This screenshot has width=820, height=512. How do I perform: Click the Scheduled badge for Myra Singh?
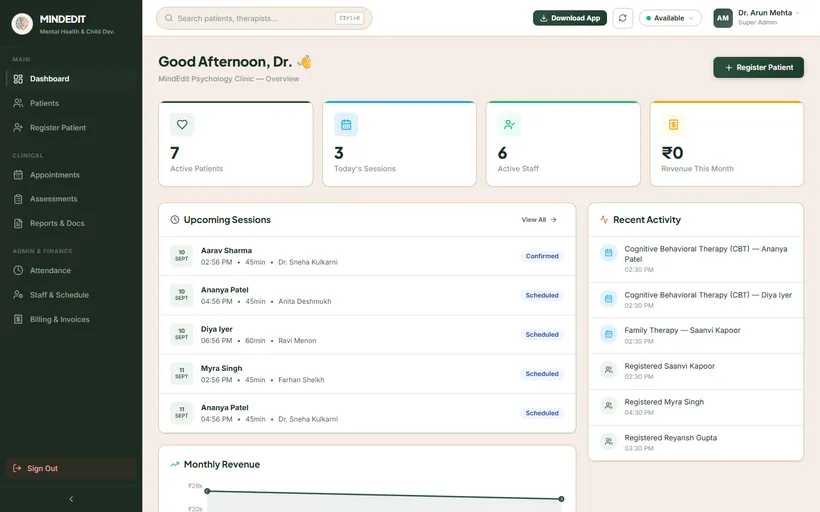pyautogui.click(x=542, y=374)
